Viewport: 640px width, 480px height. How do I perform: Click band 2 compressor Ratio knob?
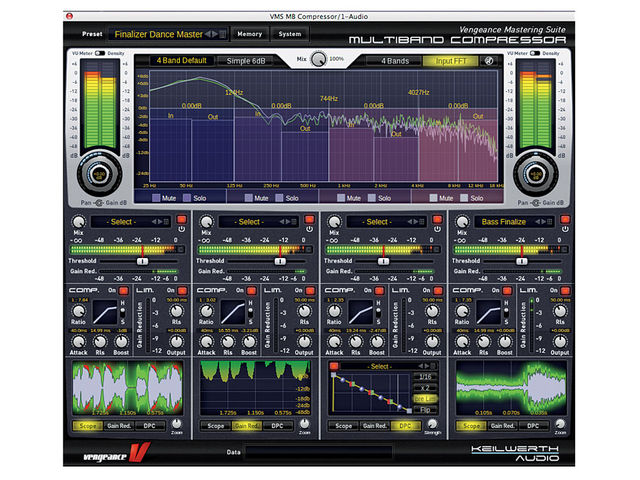[x=207, y=311]
